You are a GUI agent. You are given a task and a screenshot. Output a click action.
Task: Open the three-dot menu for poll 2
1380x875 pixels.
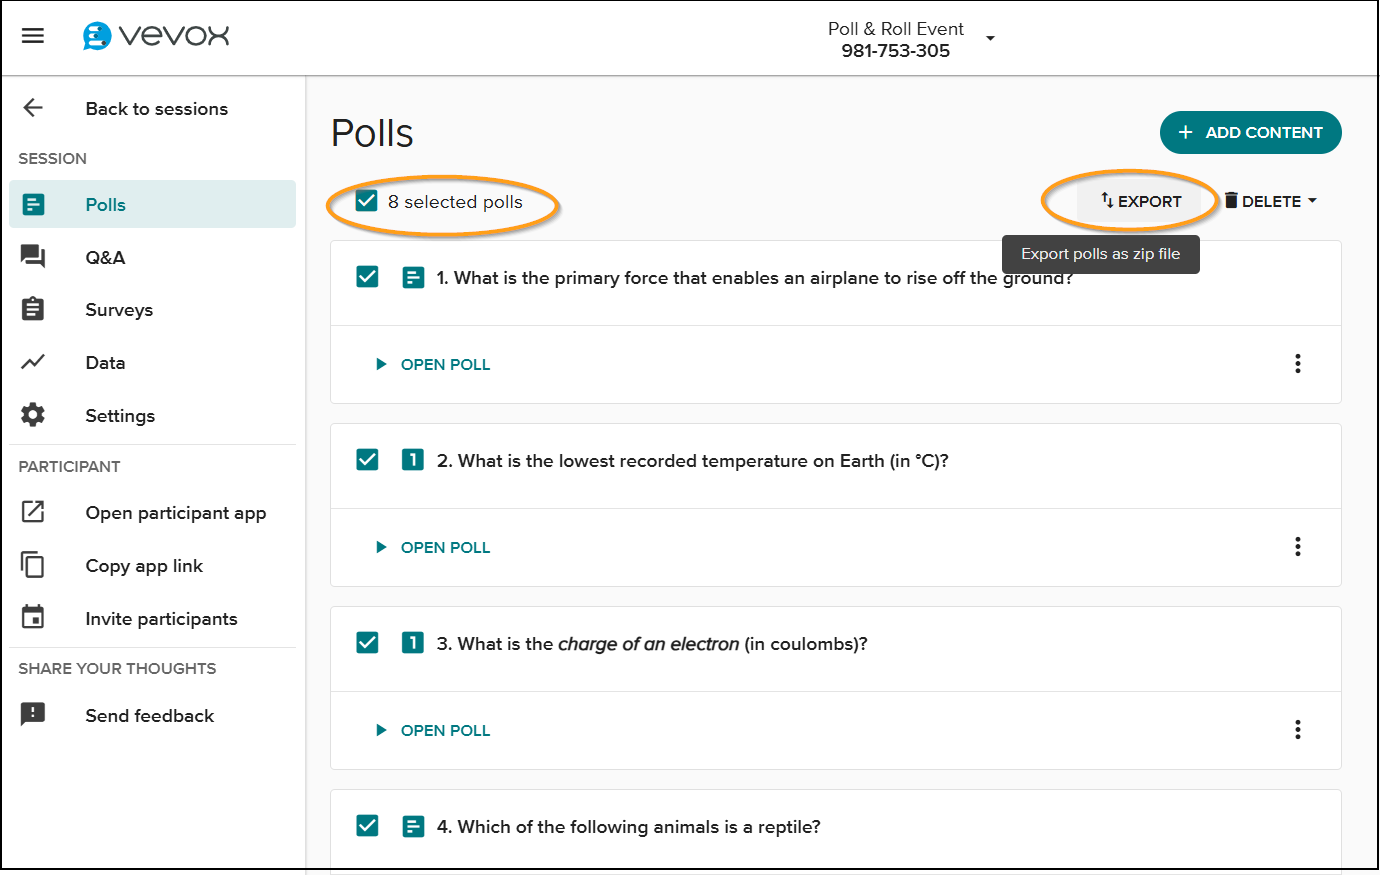tap(1298, 547)
